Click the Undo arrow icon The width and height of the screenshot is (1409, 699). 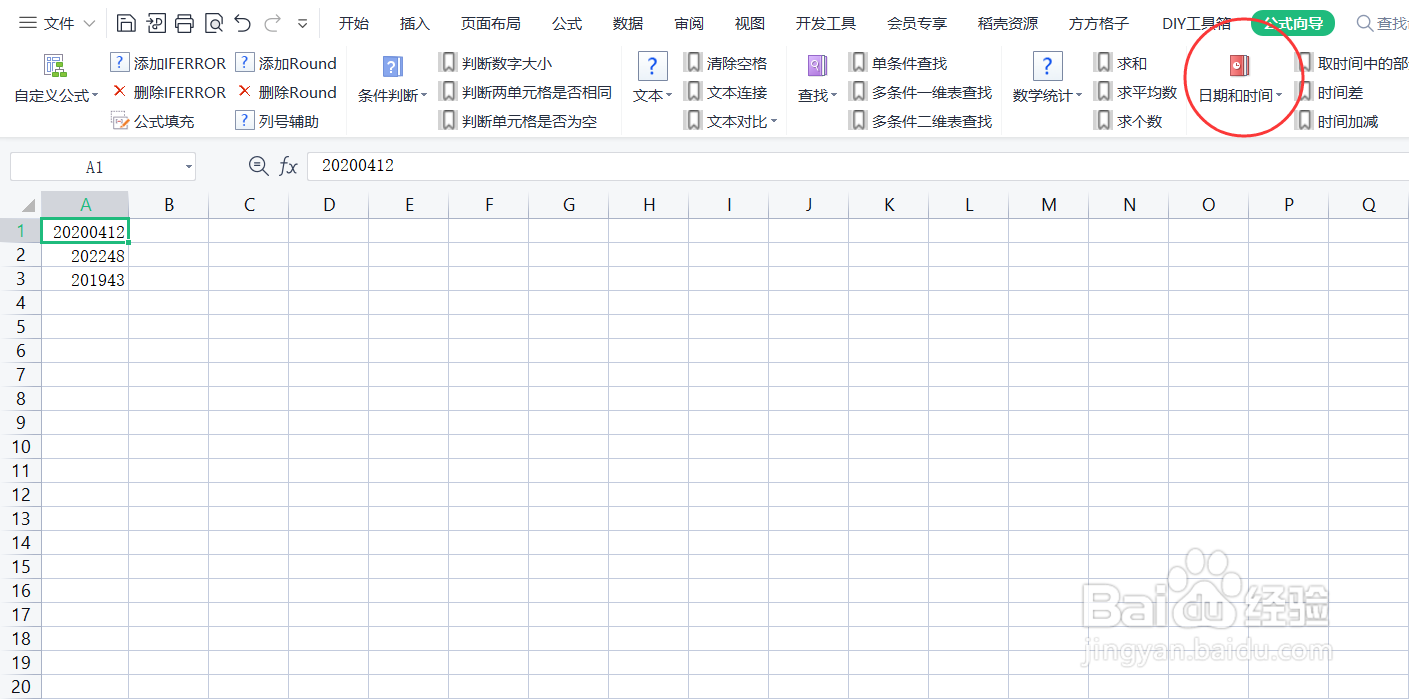(x=242, y=23)
